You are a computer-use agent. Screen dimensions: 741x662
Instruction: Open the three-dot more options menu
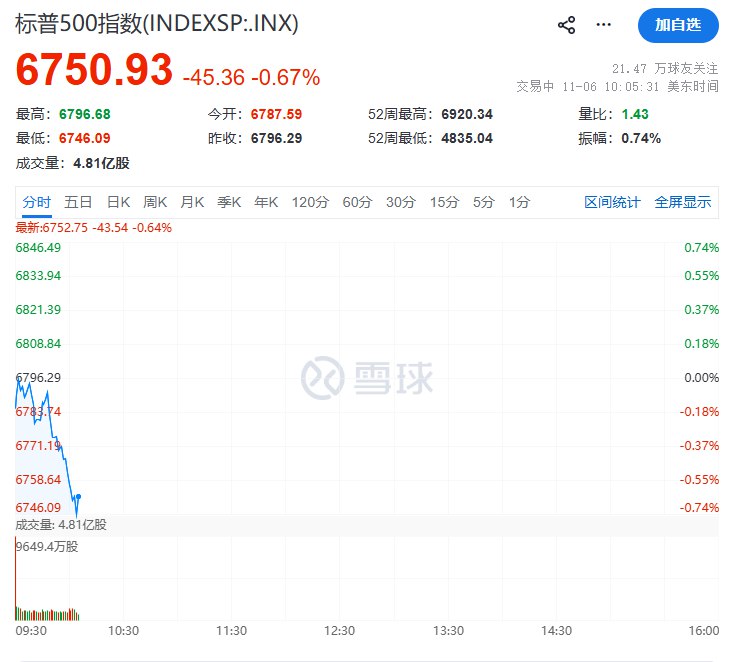click(603, 25)
